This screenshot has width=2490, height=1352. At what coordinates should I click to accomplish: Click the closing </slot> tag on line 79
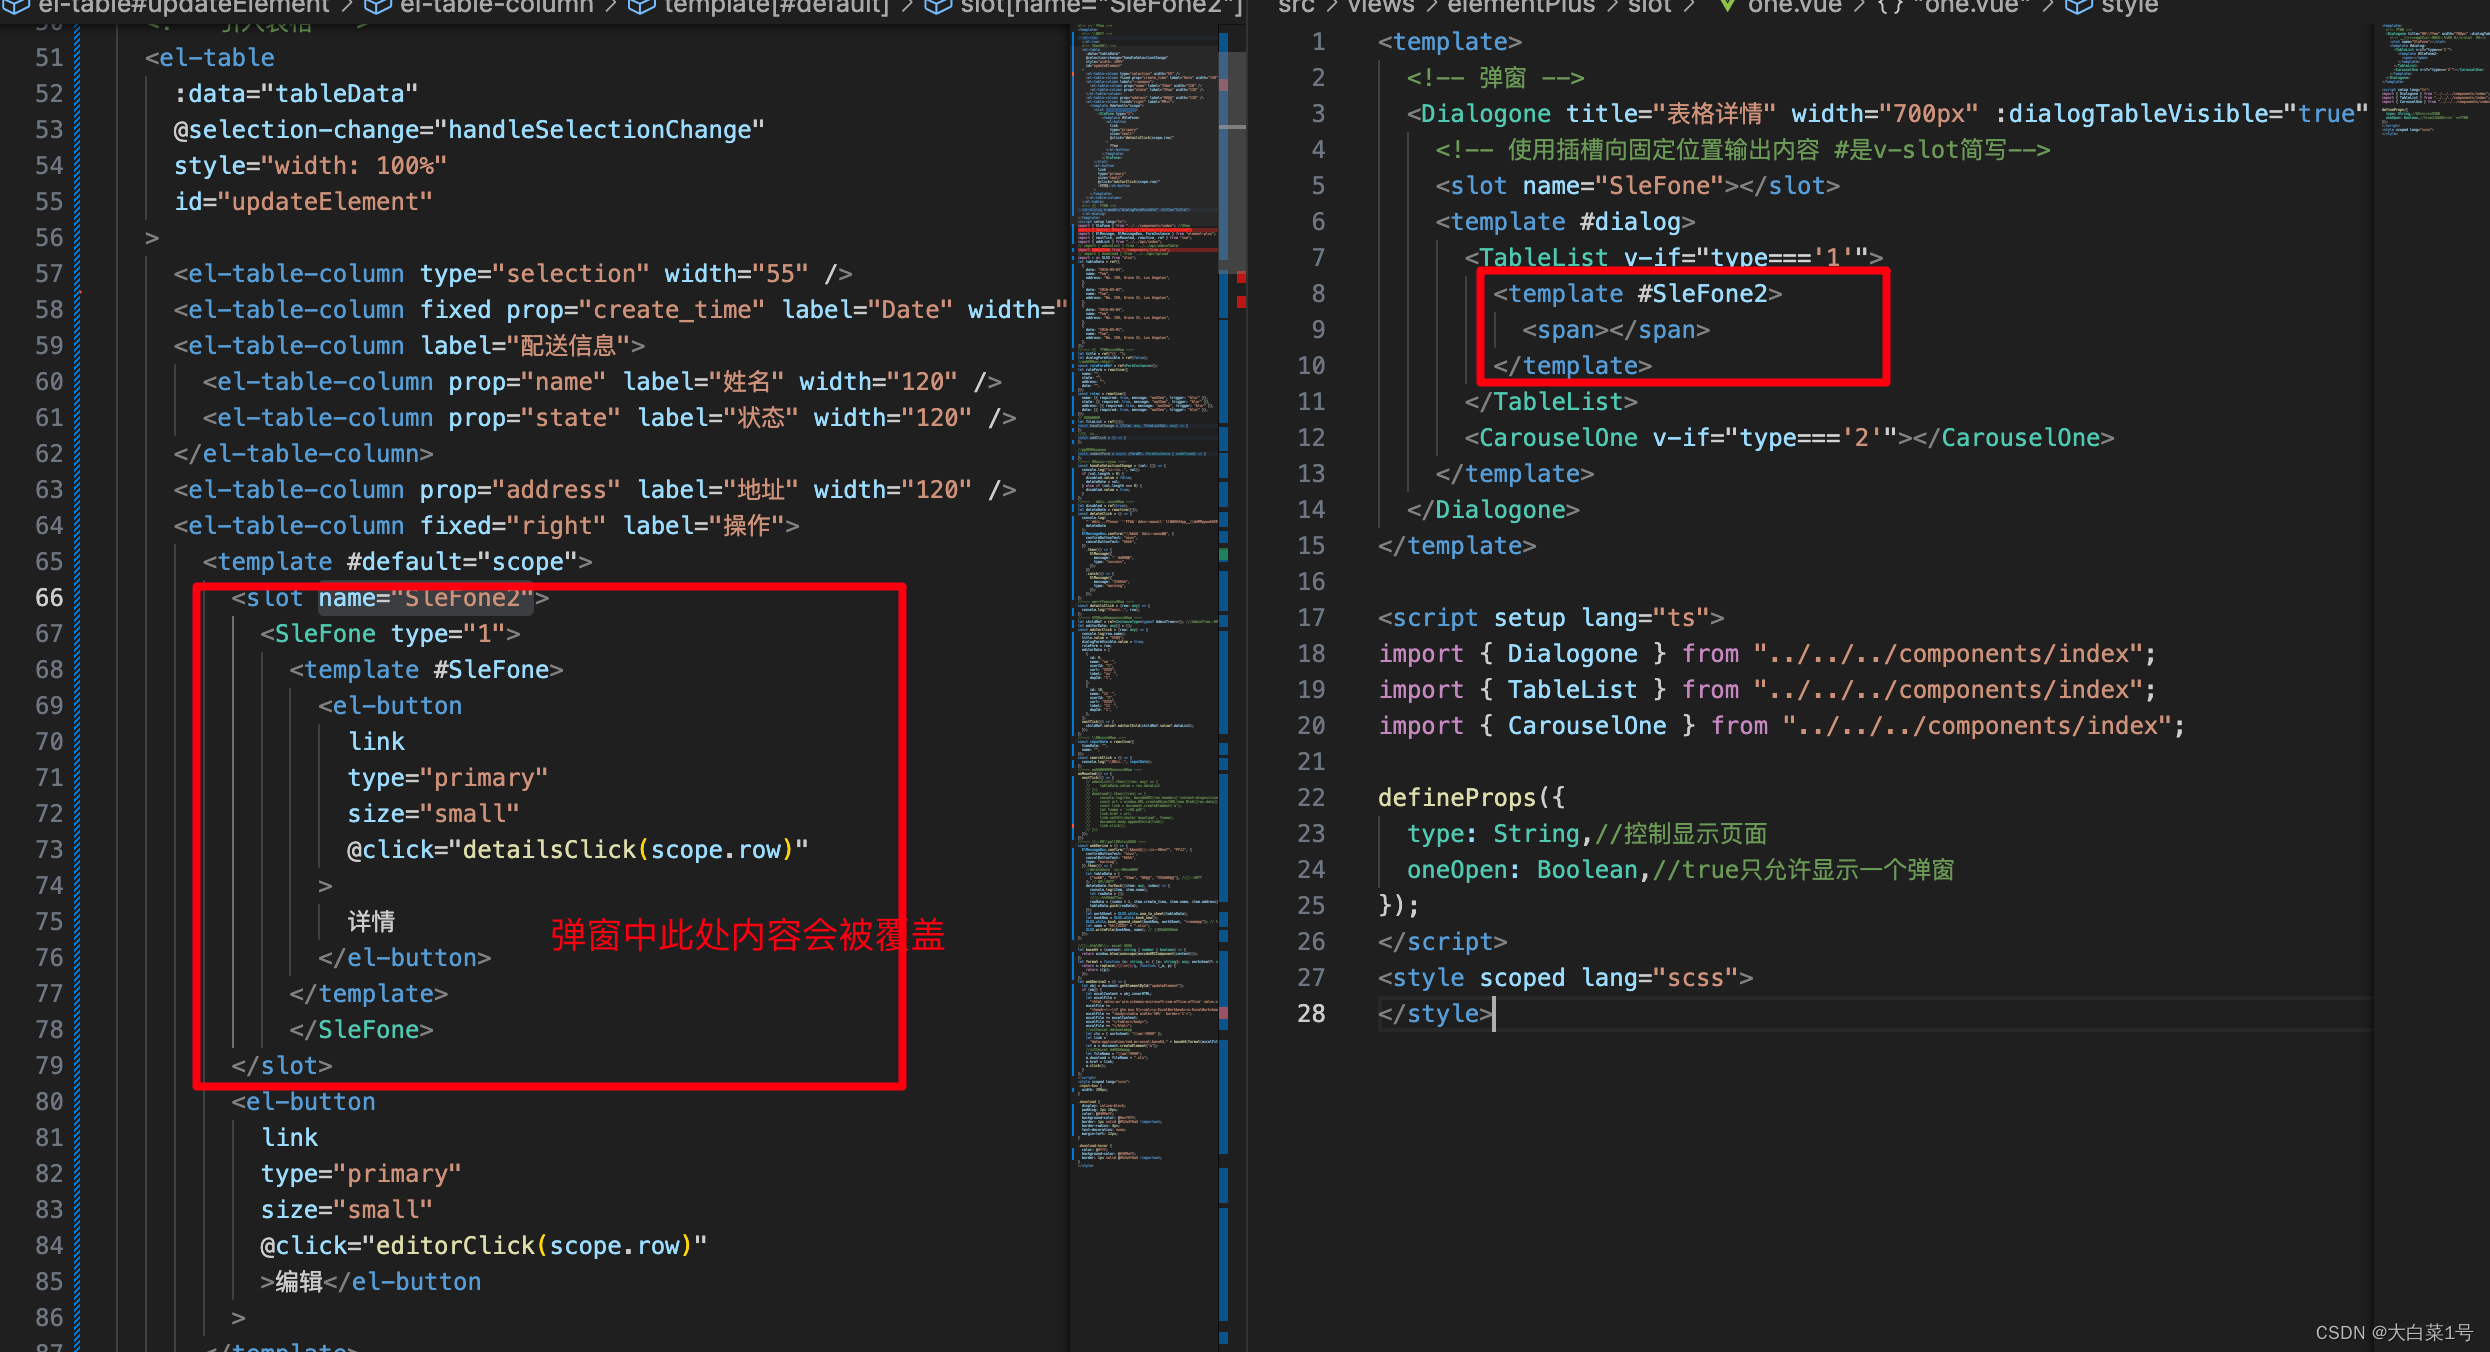(x=282, y=1066)
